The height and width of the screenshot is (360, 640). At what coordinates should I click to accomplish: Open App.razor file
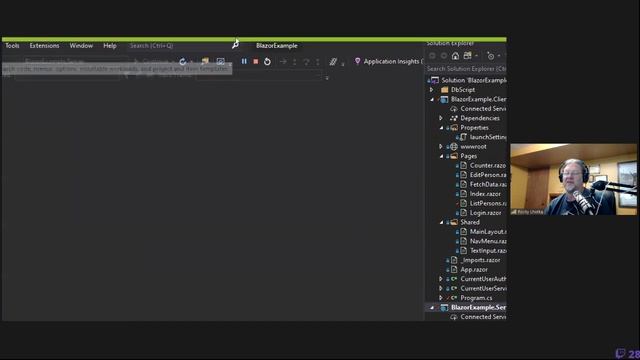pyautogui.click(x=474, y=270)
